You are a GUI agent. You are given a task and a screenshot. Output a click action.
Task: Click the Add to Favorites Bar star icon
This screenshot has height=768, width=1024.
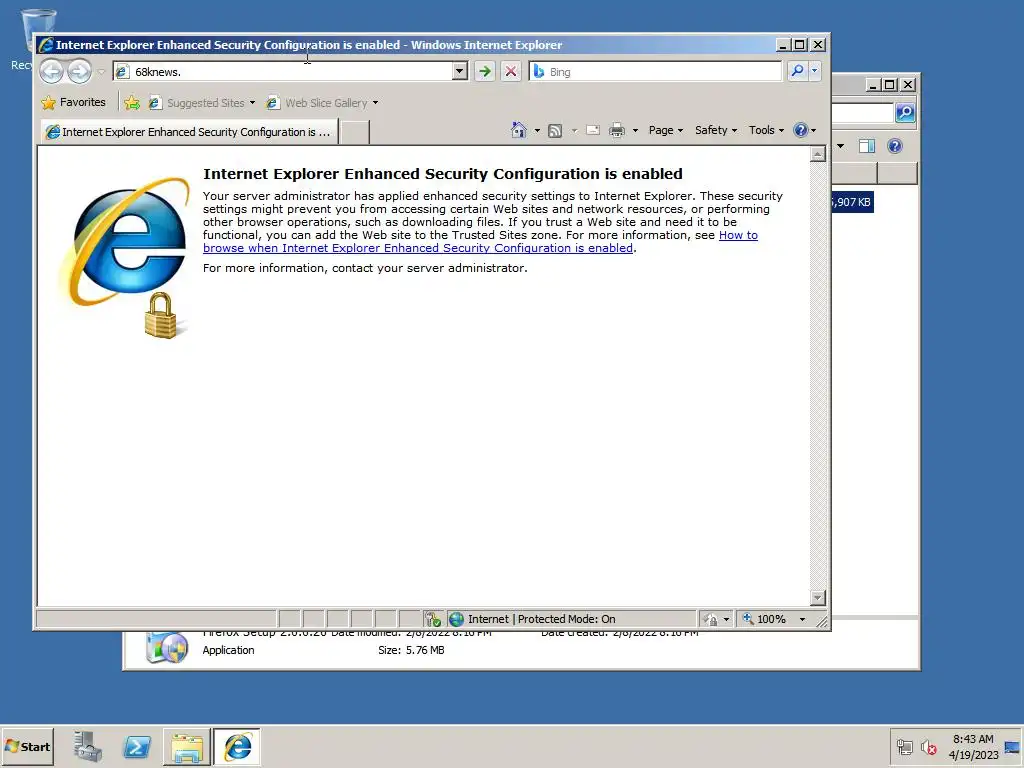pos(132,103)
